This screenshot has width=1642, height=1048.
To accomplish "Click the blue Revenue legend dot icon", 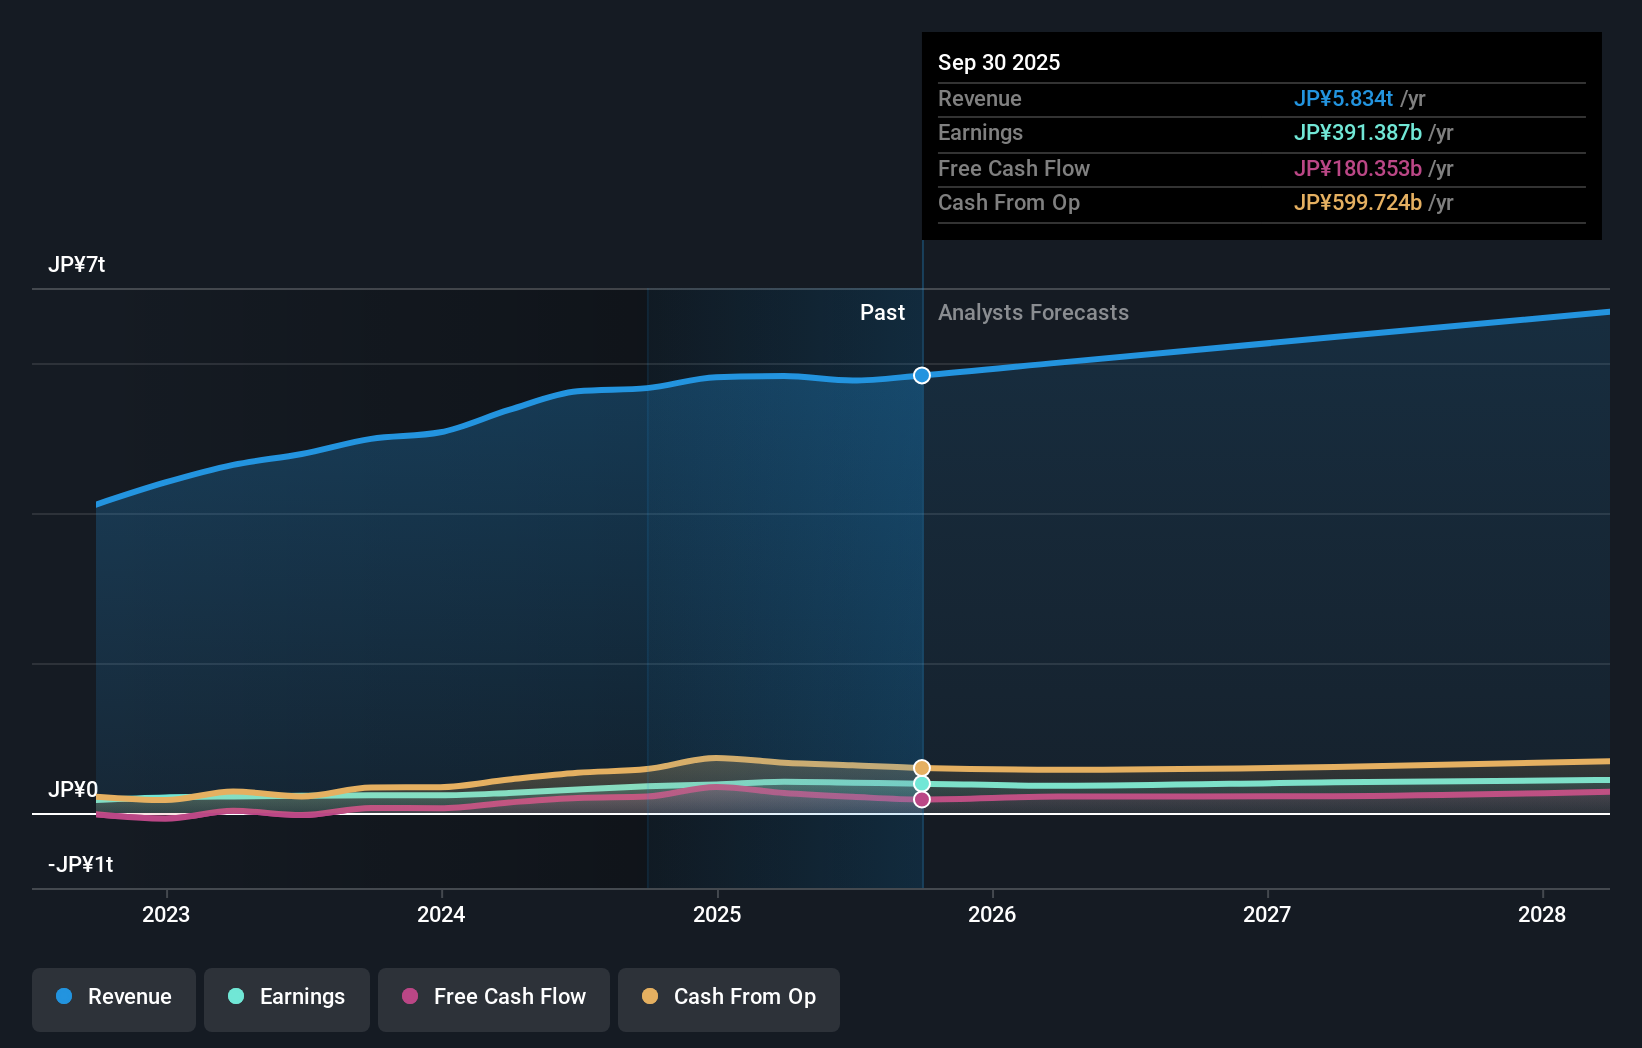I will pos(64,997).
